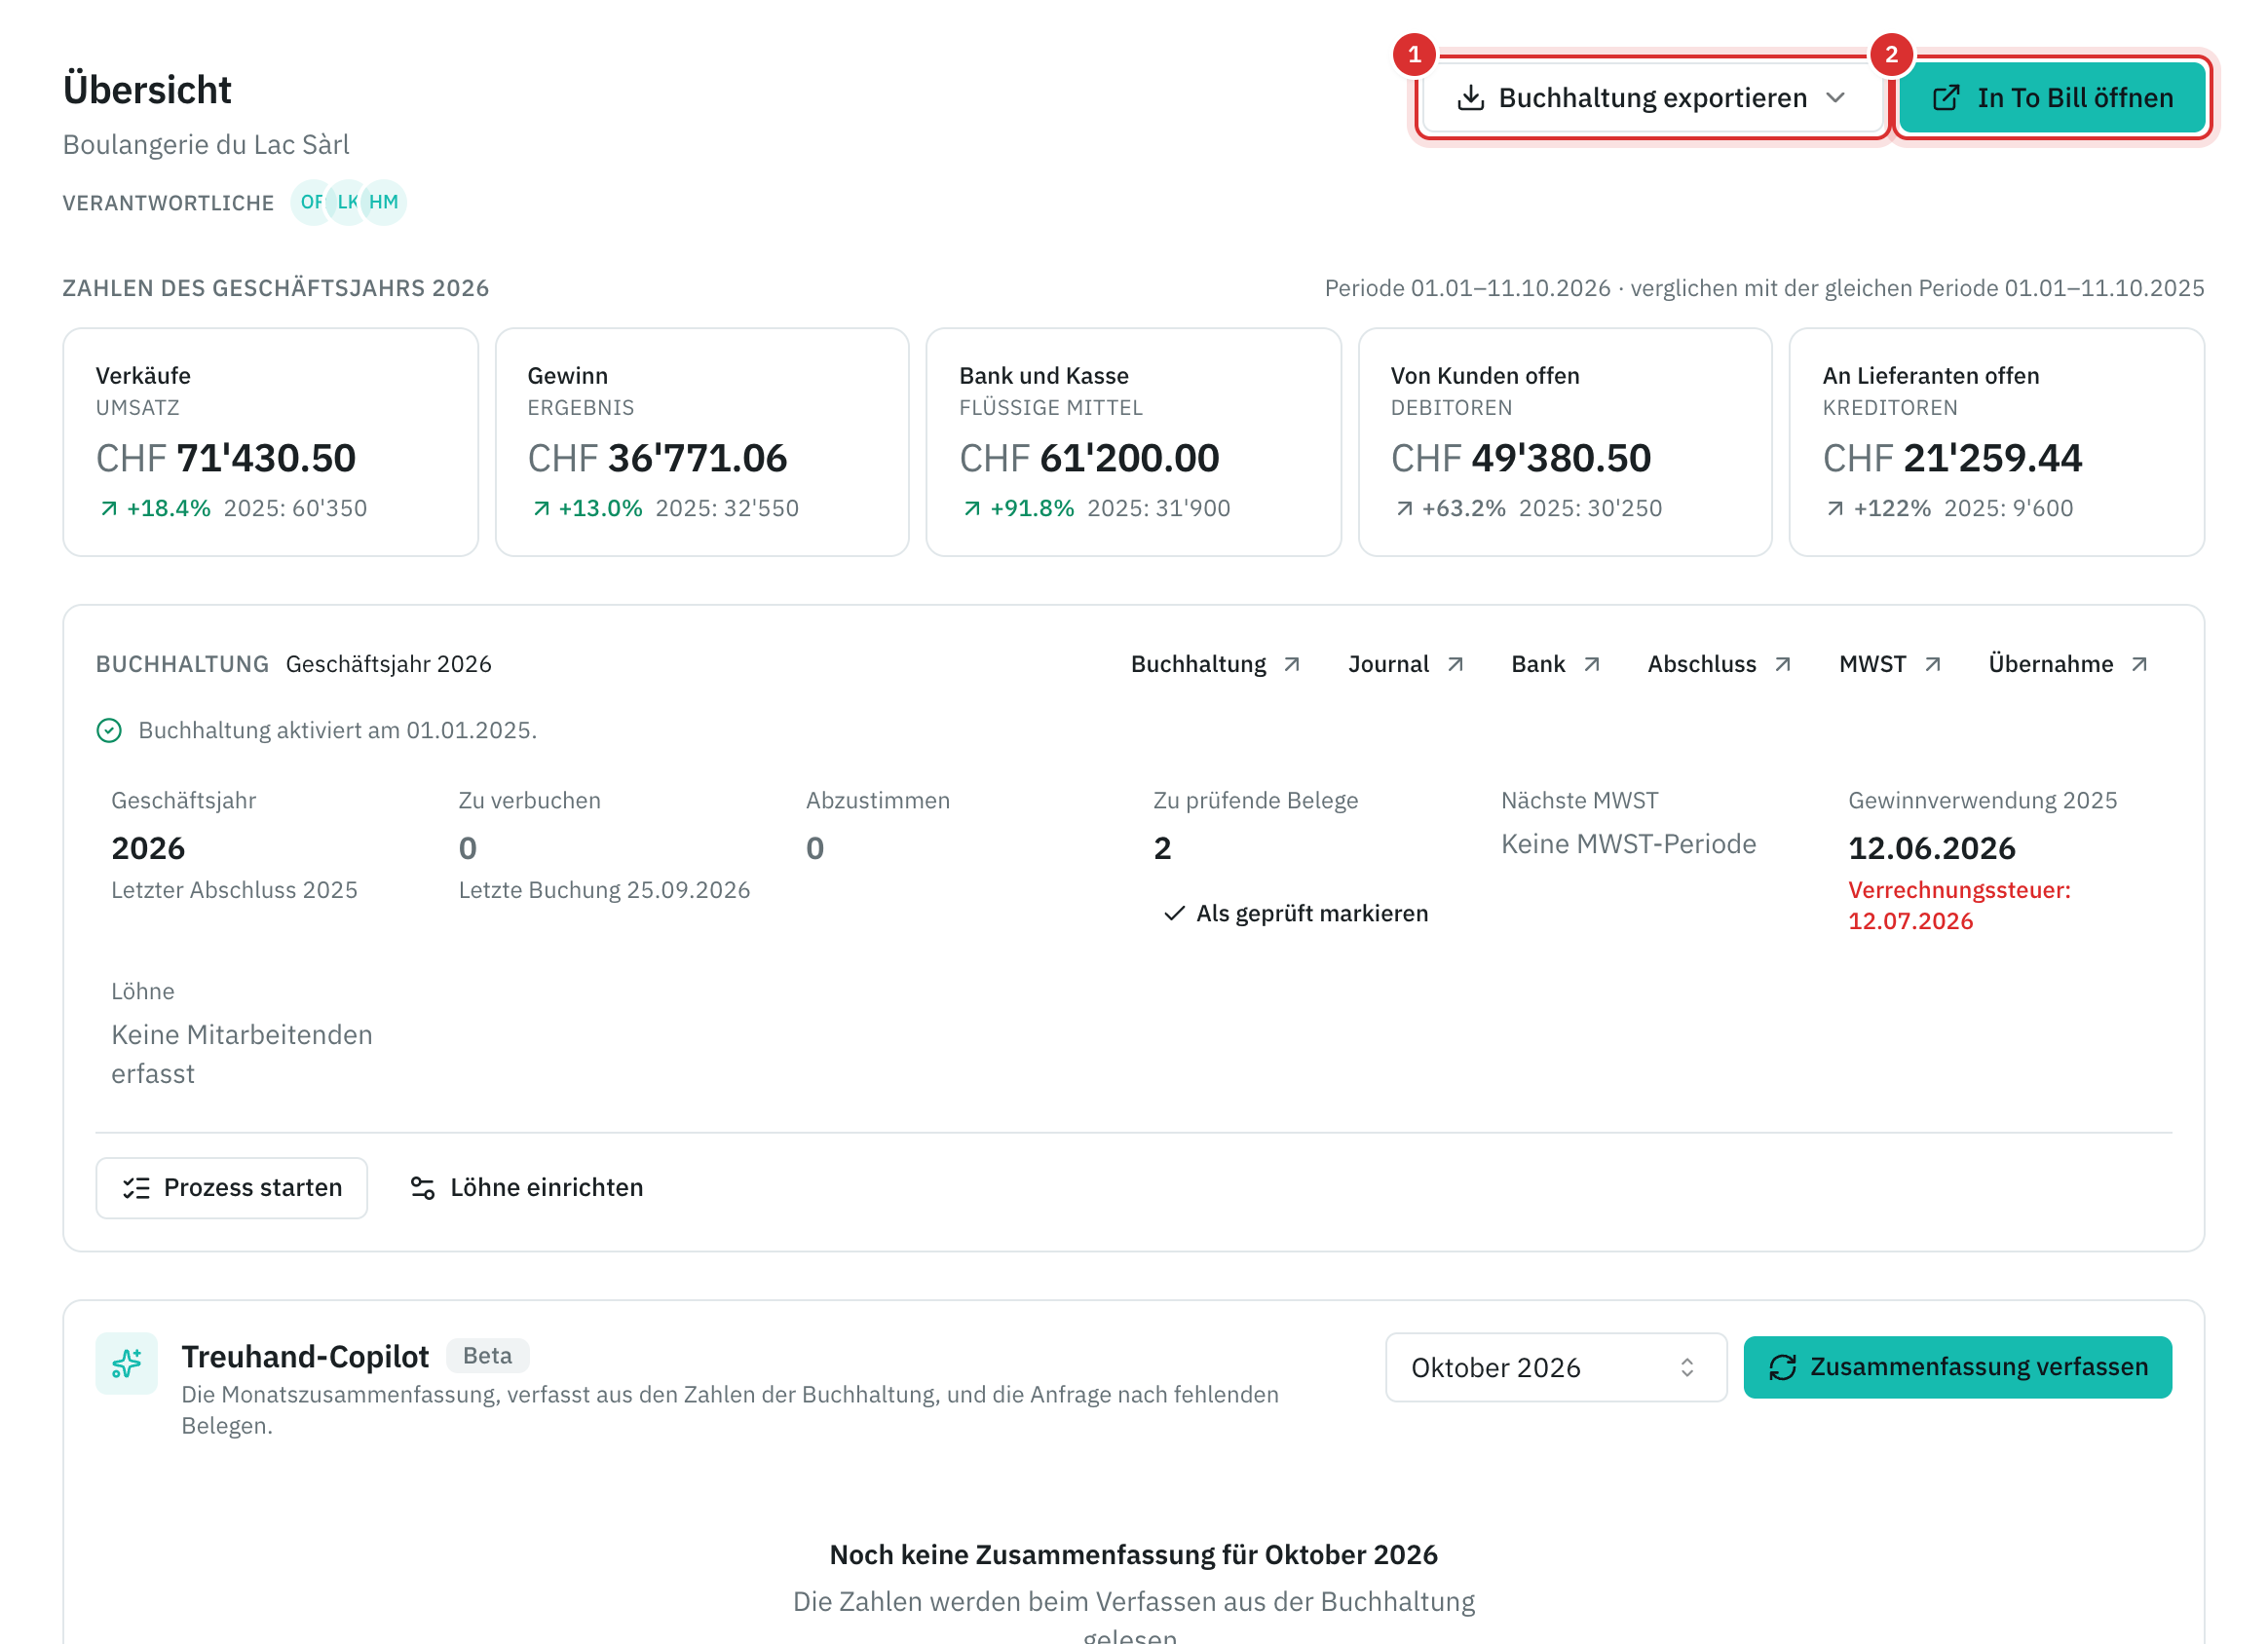Click the OF responsible person avatar
This screenshot has width=2268, height=1644.
point(312,202)
